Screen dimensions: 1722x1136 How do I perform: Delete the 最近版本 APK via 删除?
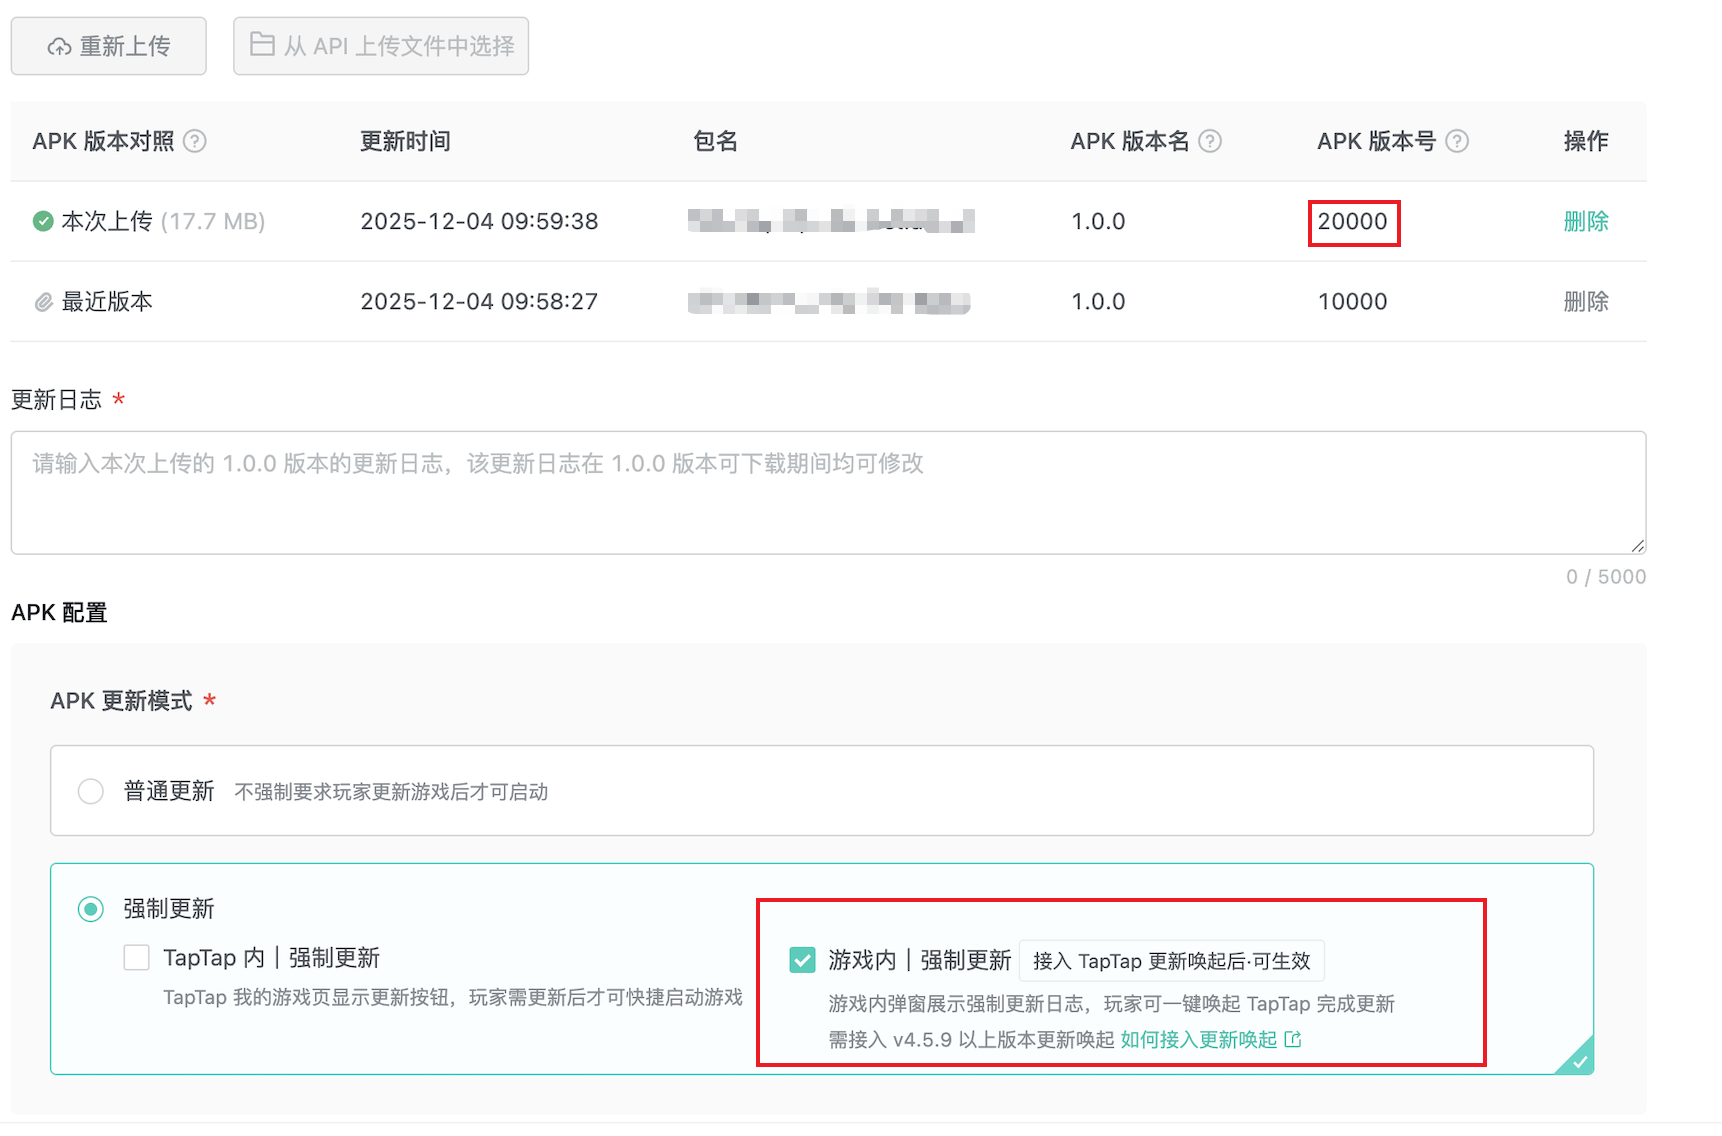[x=1586, y=301]
